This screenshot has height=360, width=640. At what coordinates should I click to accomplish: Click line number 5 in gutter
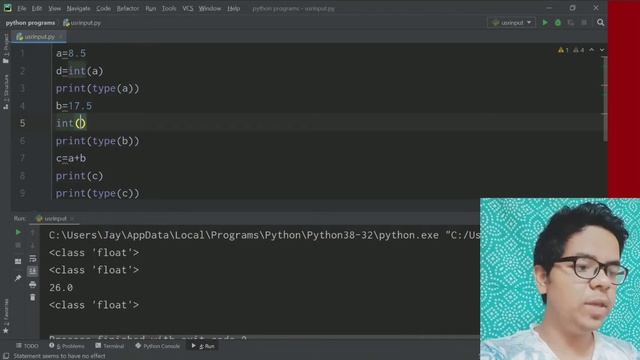coord(22,123)
